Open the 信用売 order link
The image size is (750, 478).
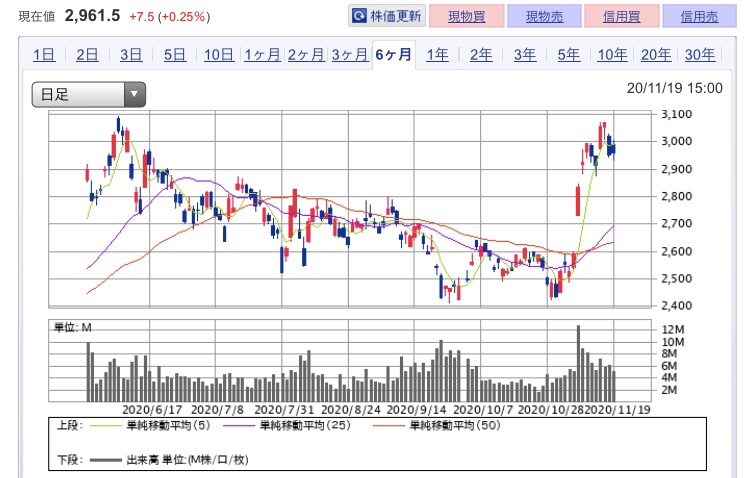(x=699, y=16)
